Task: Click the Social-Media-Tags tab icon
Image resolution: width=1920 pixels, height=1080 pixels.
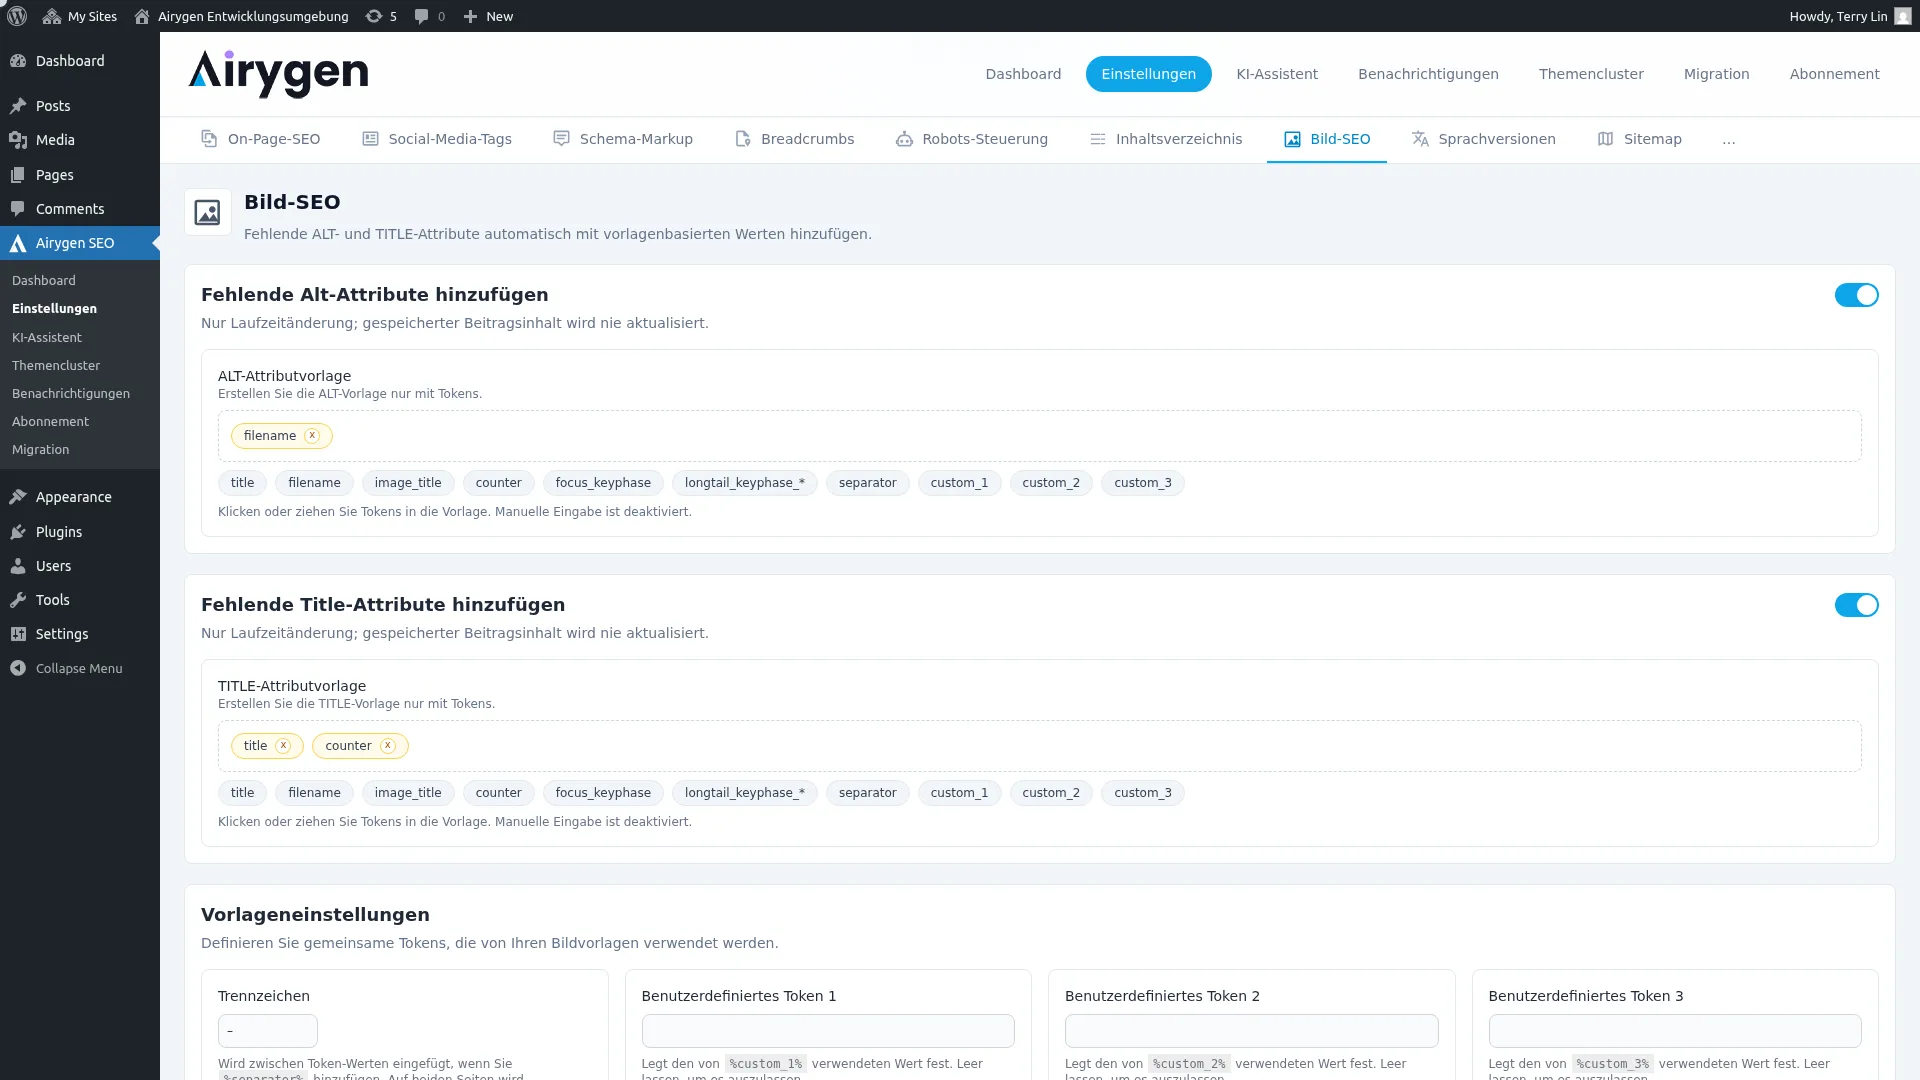Action: coord(370,139)
